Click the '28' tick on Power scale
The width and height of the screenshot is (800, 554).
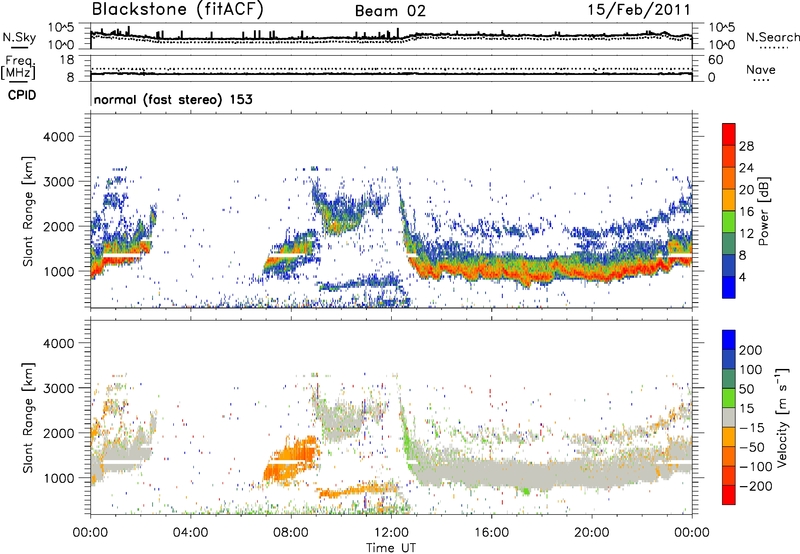(746, 146)
